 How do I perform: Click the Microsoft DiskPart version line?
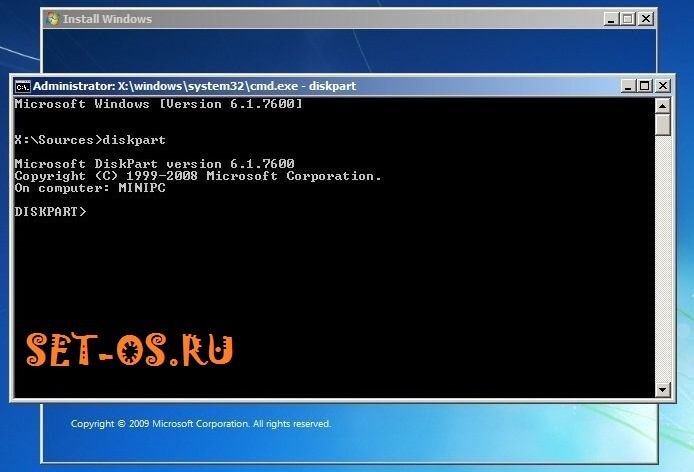click(x=154, y=163)
